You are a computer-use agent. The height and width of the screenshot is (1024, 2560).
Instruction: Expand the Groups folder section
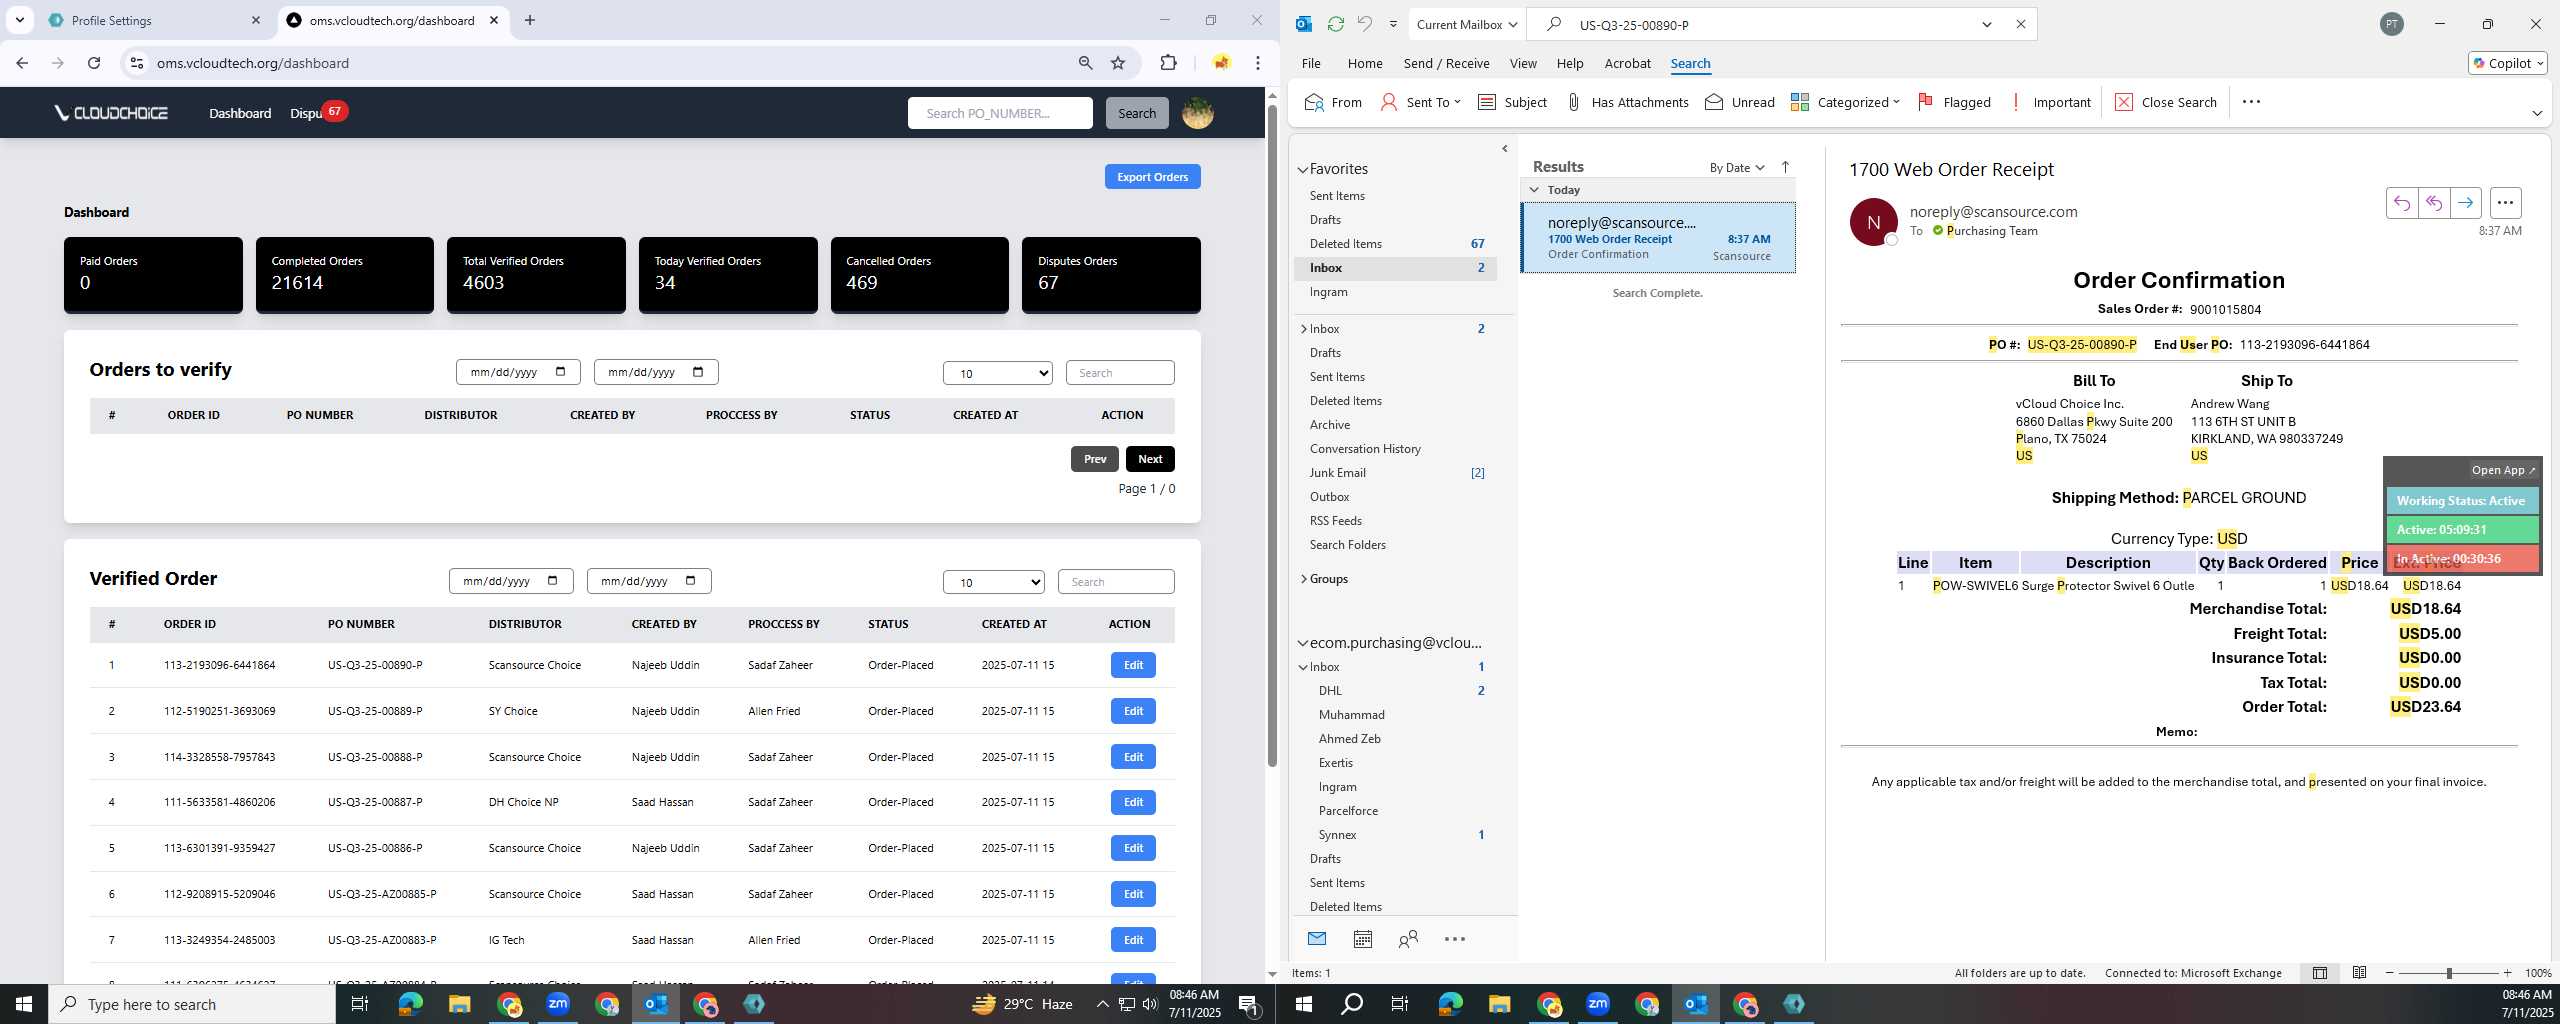(1304, 579)
